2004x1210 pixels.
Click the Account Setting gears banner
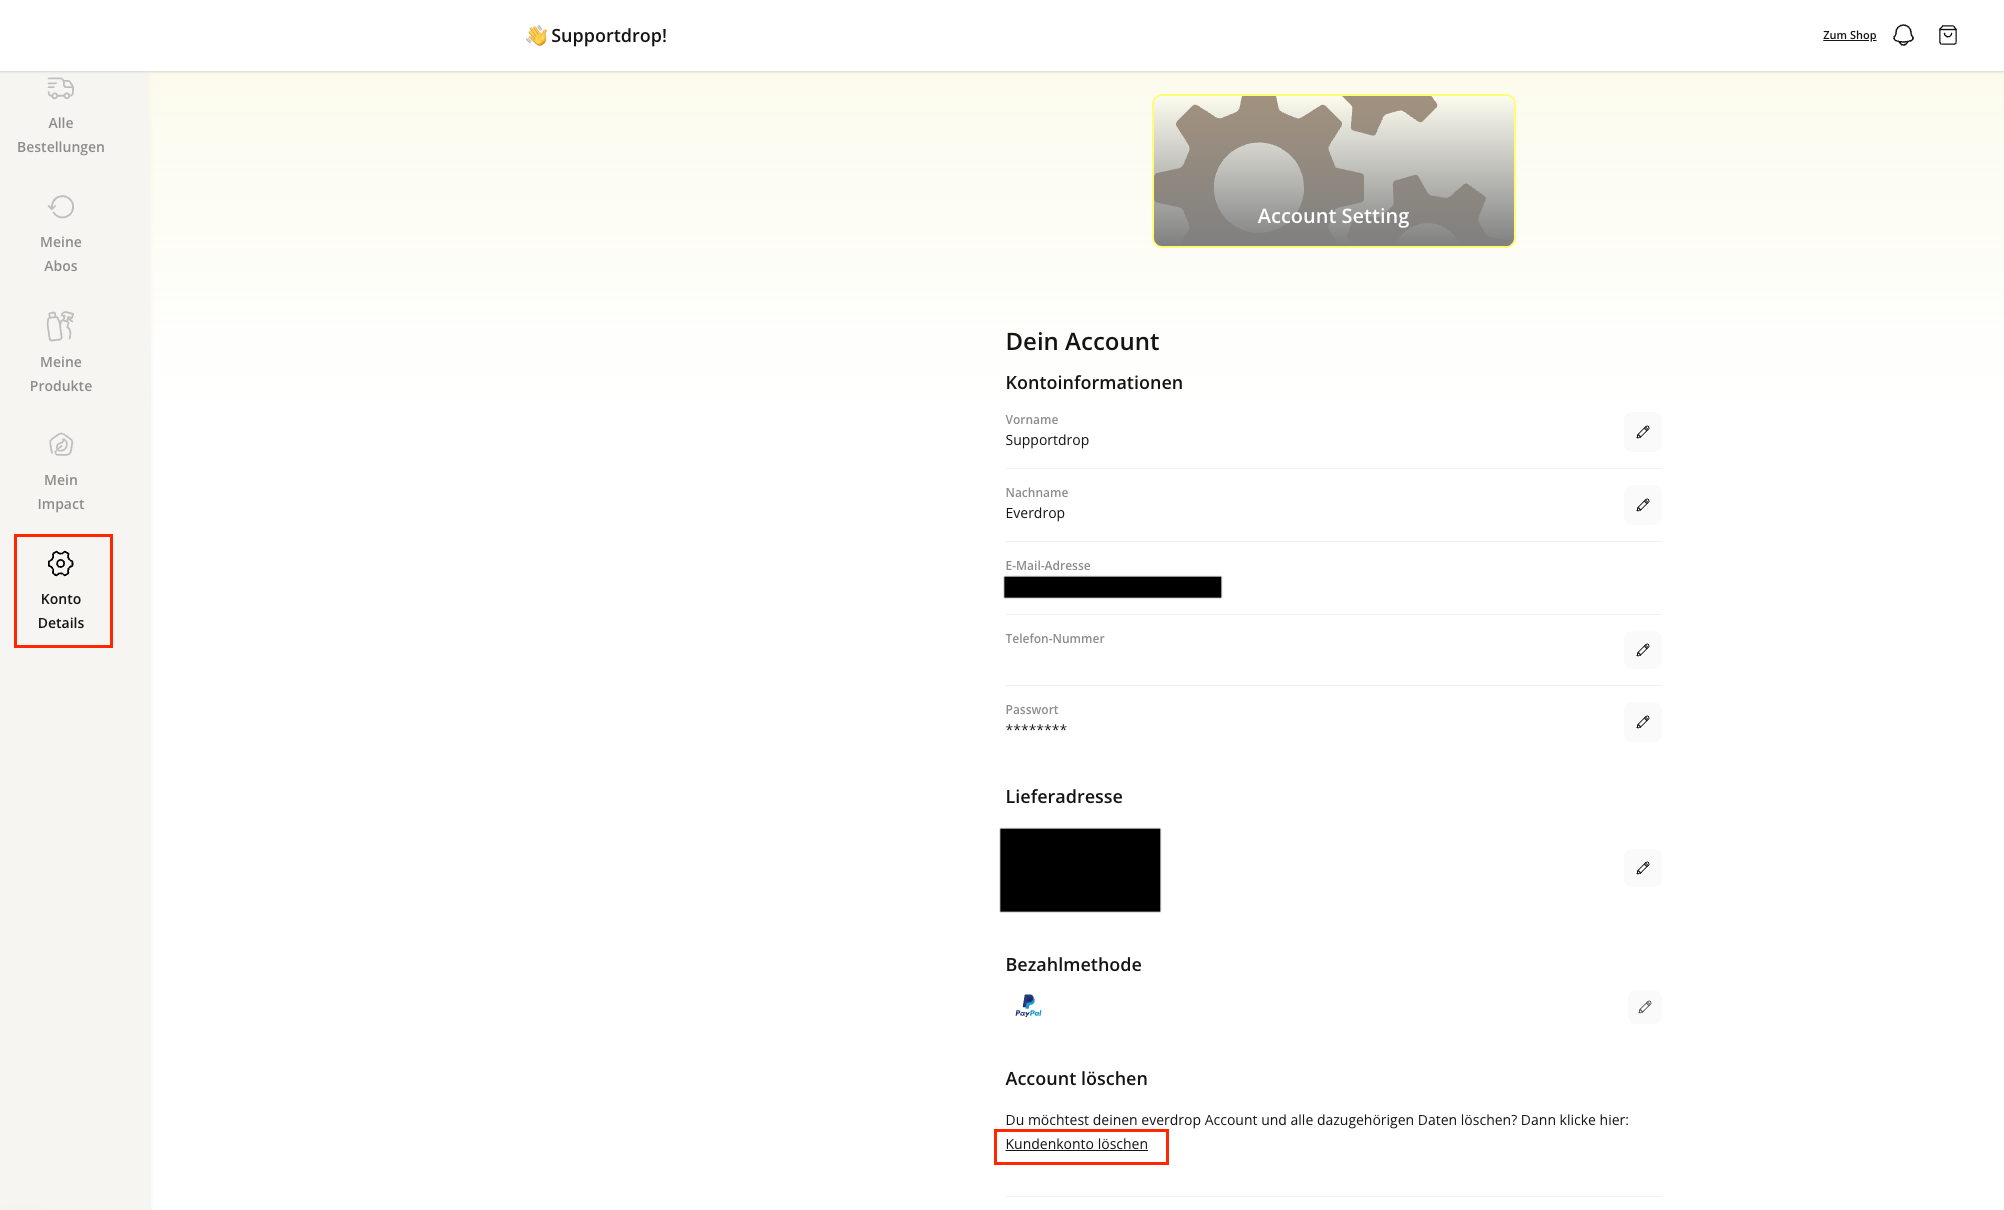[1333, 170]
